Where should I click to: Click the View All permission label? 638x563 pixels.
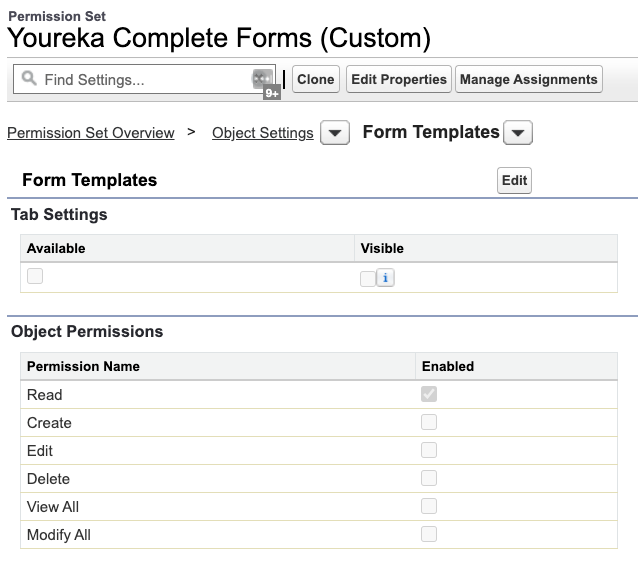53,507
